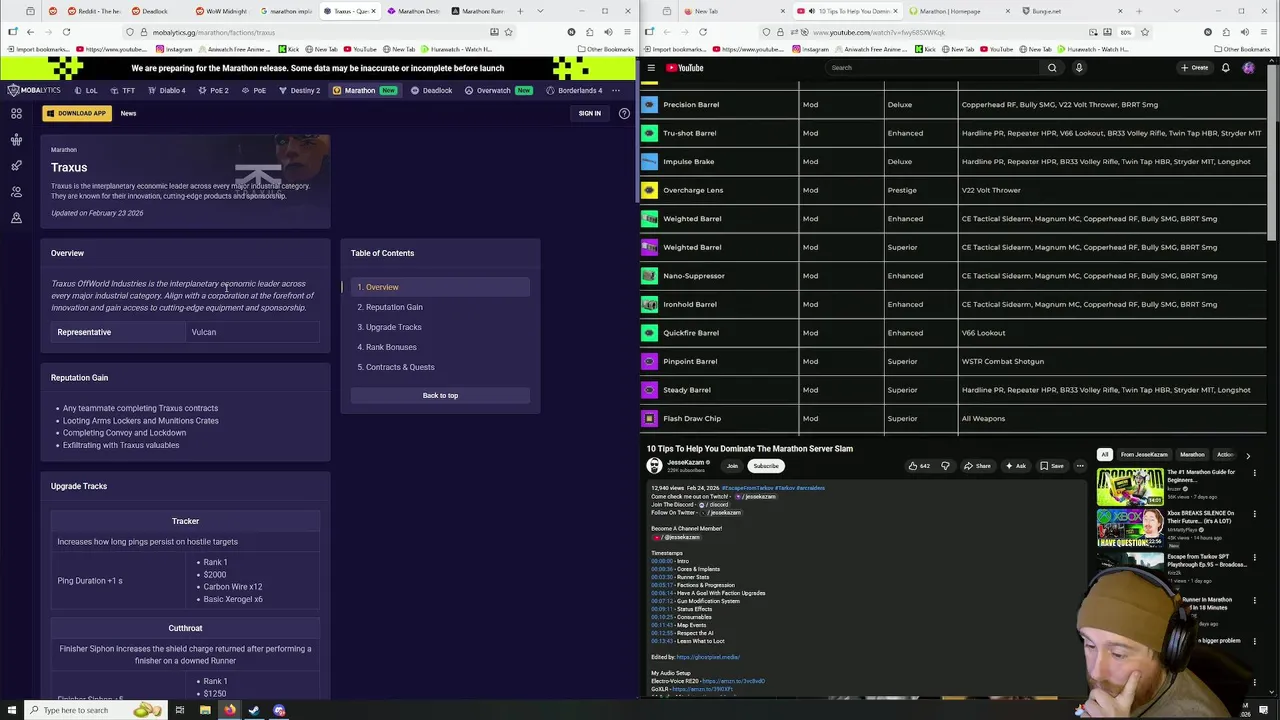The image size is (1280, 720).
Task: Open Overwatch in Mobalytics game nav
Action: [498, 90]
